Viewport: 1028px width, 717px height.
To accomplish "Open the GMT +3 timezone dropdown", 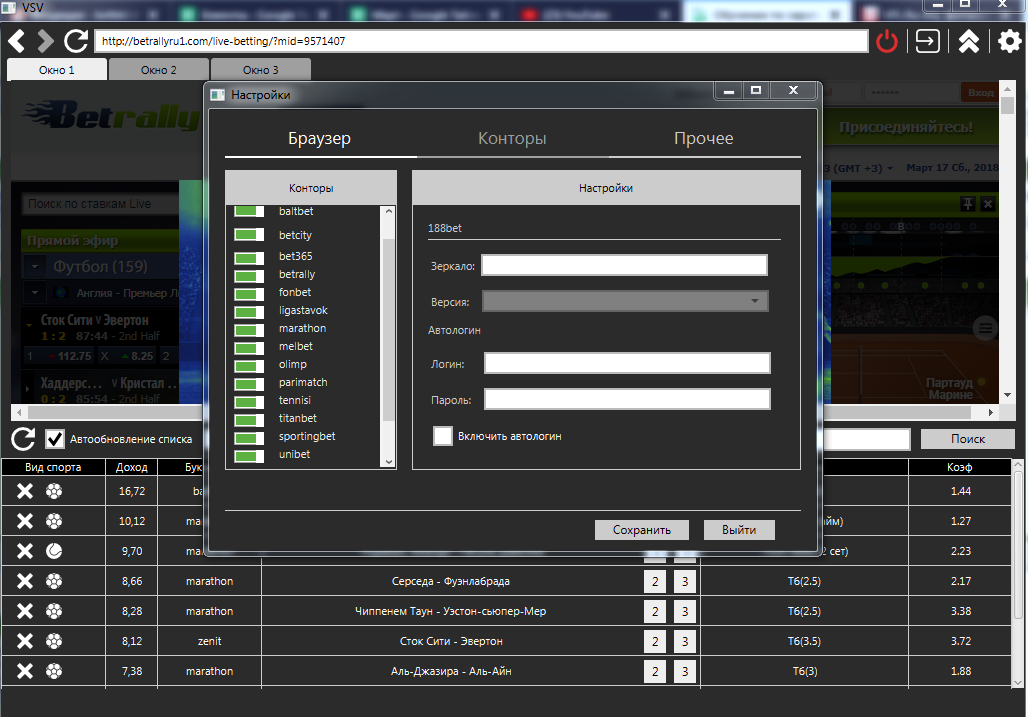I will (890, 168).
